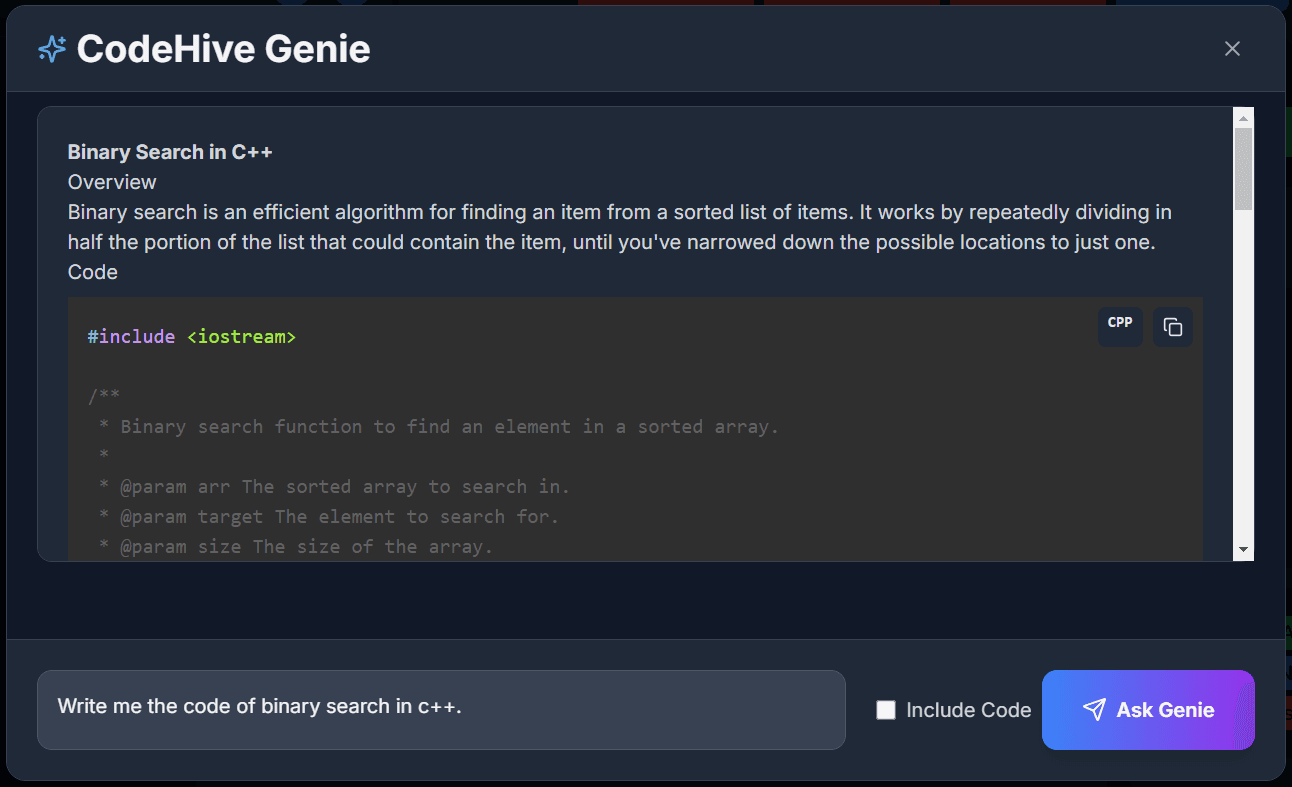Copy the C++ code snippet to clipboard
The width and height of the screenshot is (1292, 787).
pyautogui.click(x=1173, y=328)
